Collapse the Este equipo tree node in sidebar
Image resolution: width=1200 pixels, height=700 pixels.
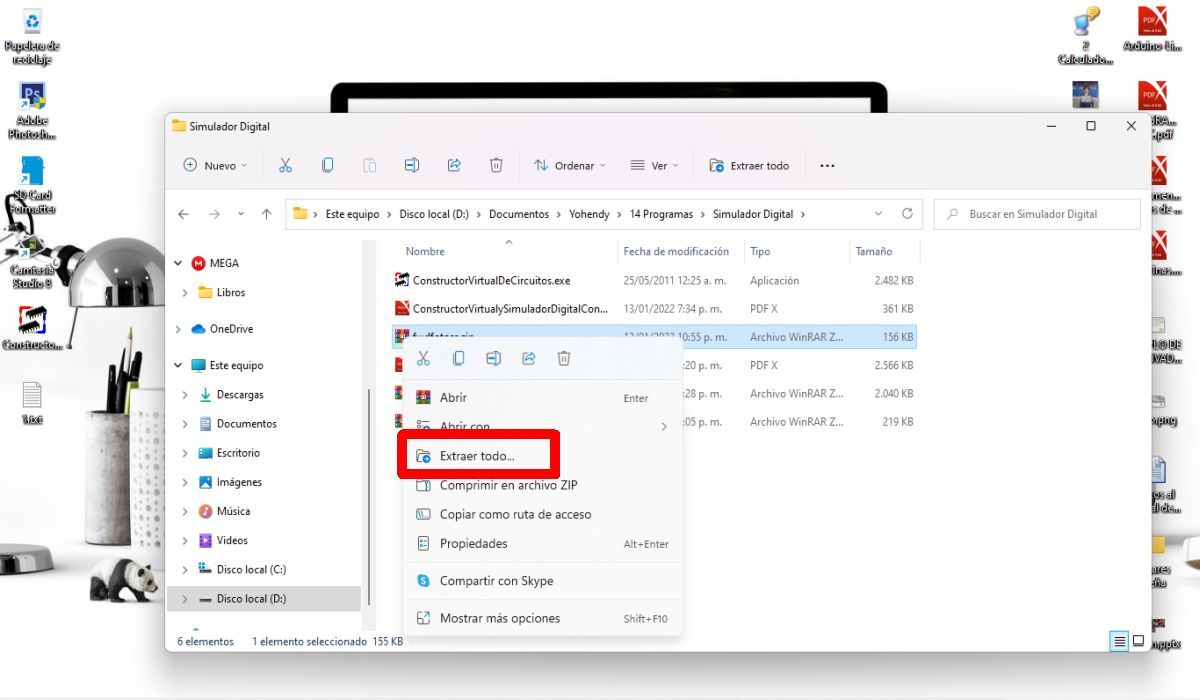(x=178, y=366)
